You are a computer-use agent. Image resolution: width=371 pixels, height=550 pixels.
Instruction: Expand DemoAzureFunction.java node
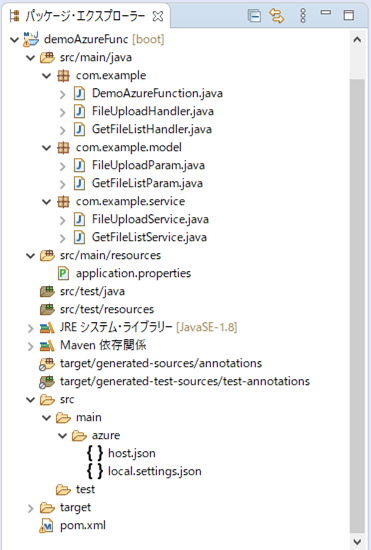[x=62, y=94]
